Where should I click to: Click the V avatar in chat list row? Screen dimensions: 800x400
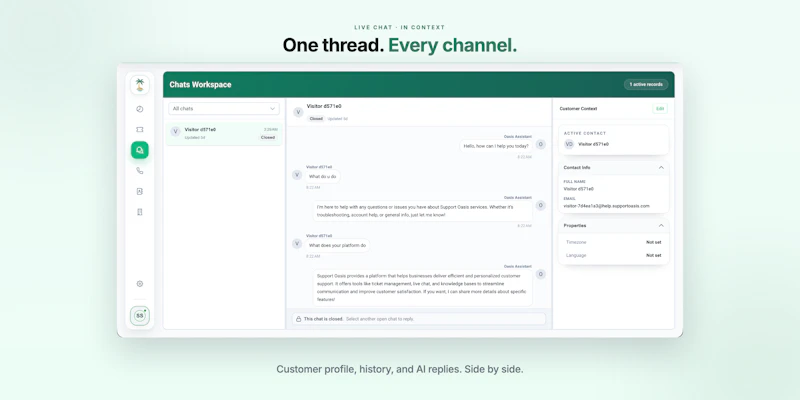pyautogui.click(x=176, y=132)
